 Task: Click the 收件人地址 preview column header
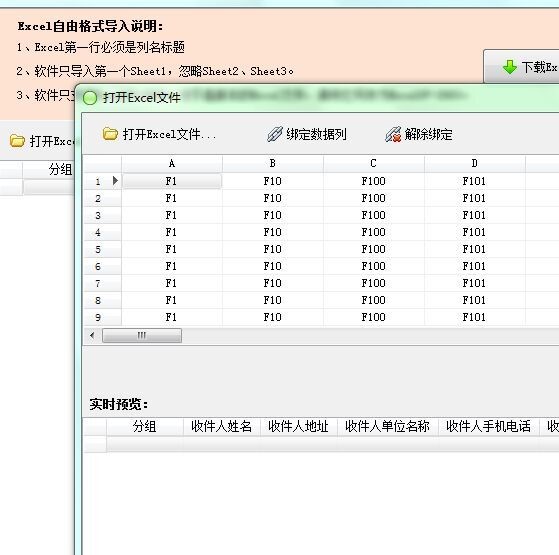[x=299, y=426]
